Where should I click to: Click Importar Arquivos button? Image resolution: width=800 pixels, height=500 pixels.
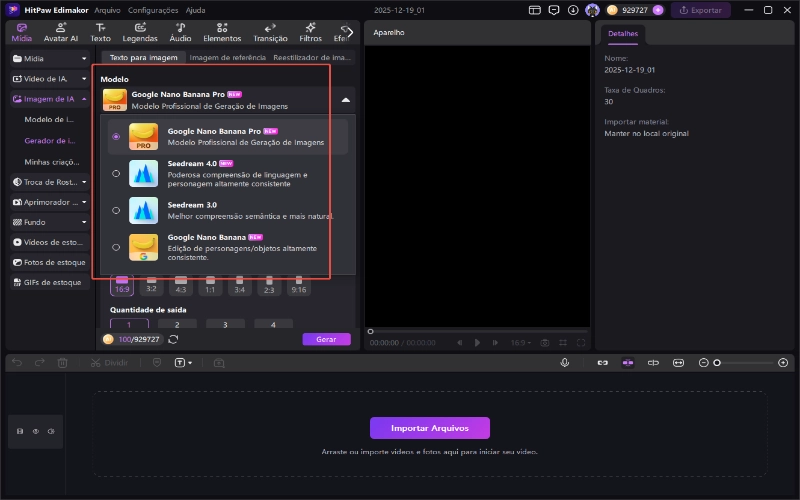(x=430, y=428)
